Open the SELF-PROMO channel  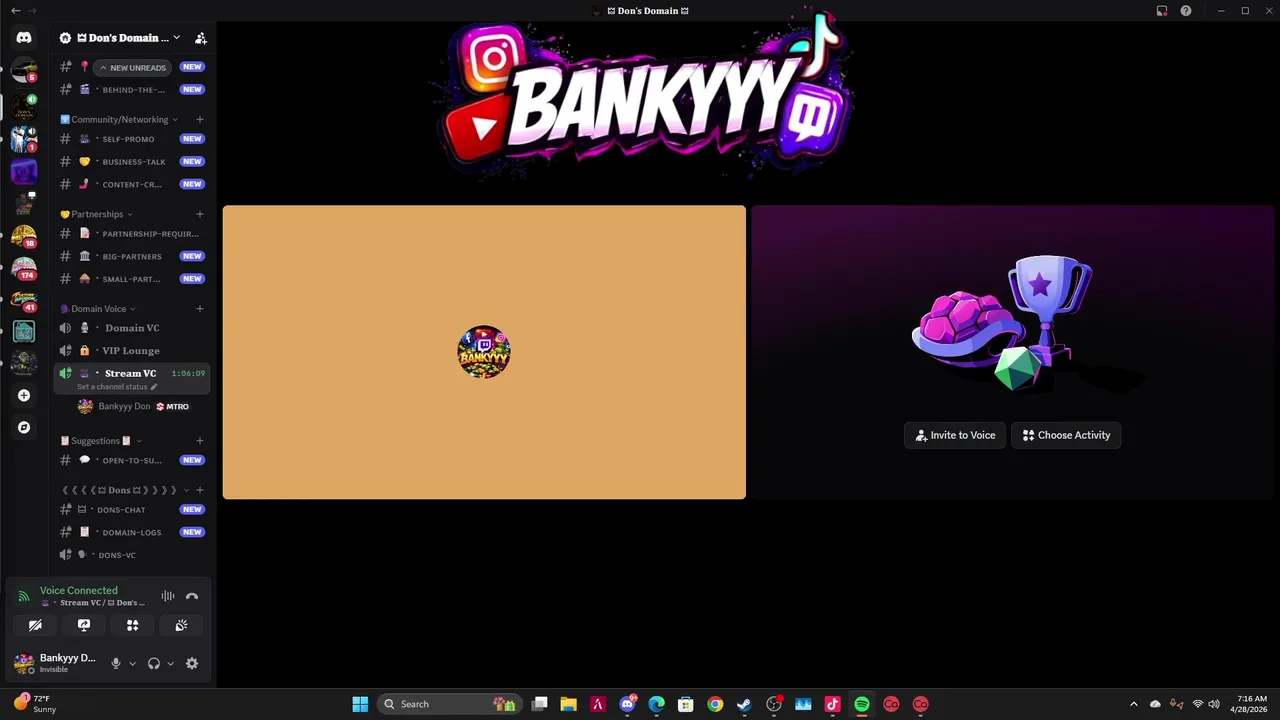click(x=131, y=139)
